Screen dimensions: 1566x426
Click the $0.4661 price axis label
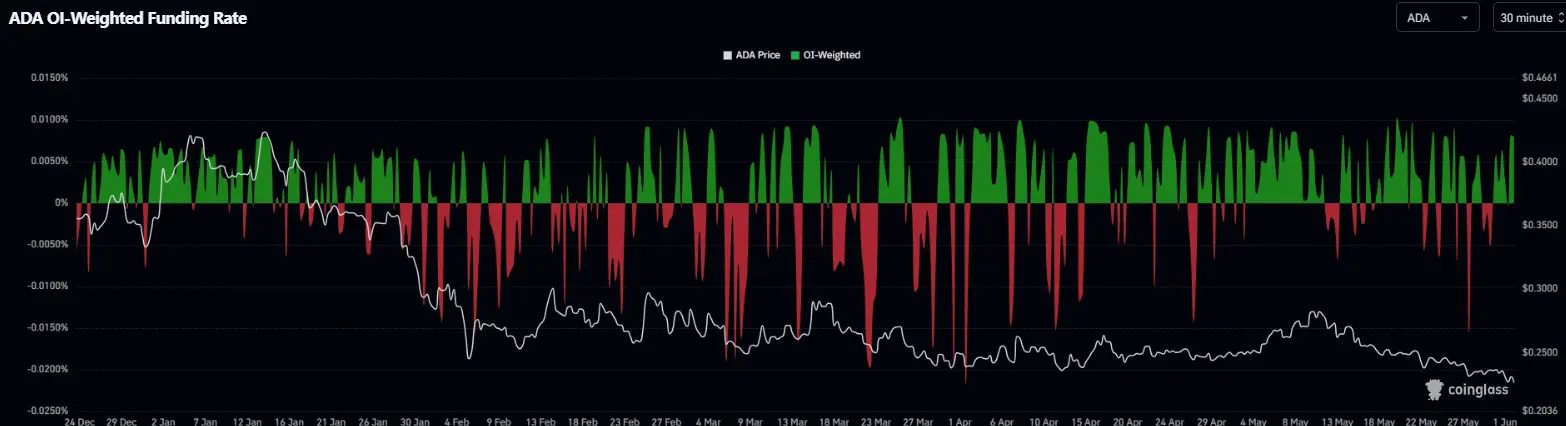pyautogui.click(x=1540, y=77)
